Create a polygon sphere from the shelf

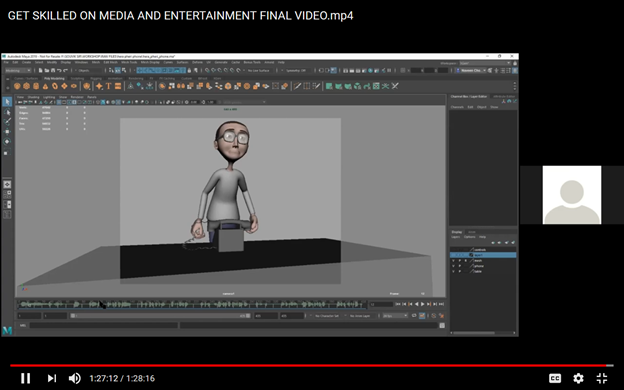coord(17,86)
